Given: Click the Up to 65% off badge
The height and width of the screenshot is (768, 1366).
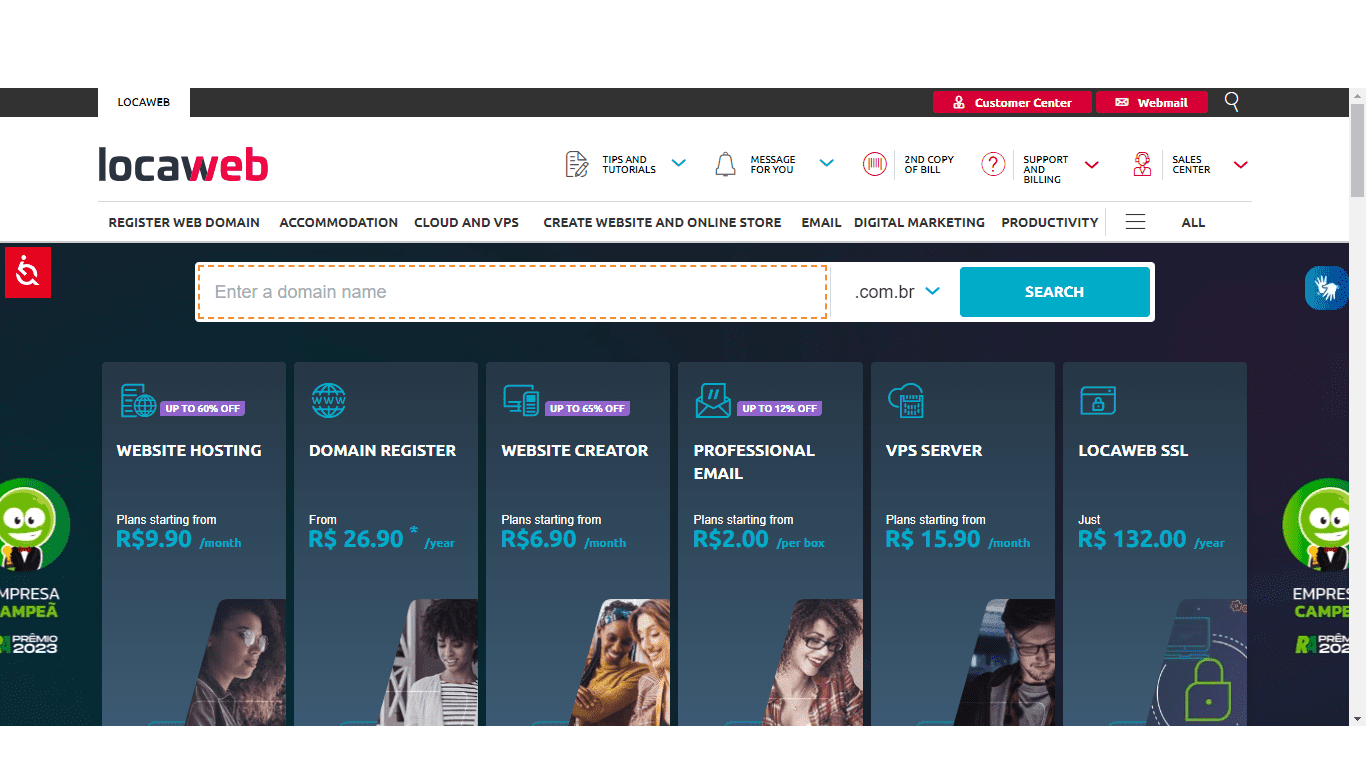Looking at the screenshot, I should click(x=588, y=408).
